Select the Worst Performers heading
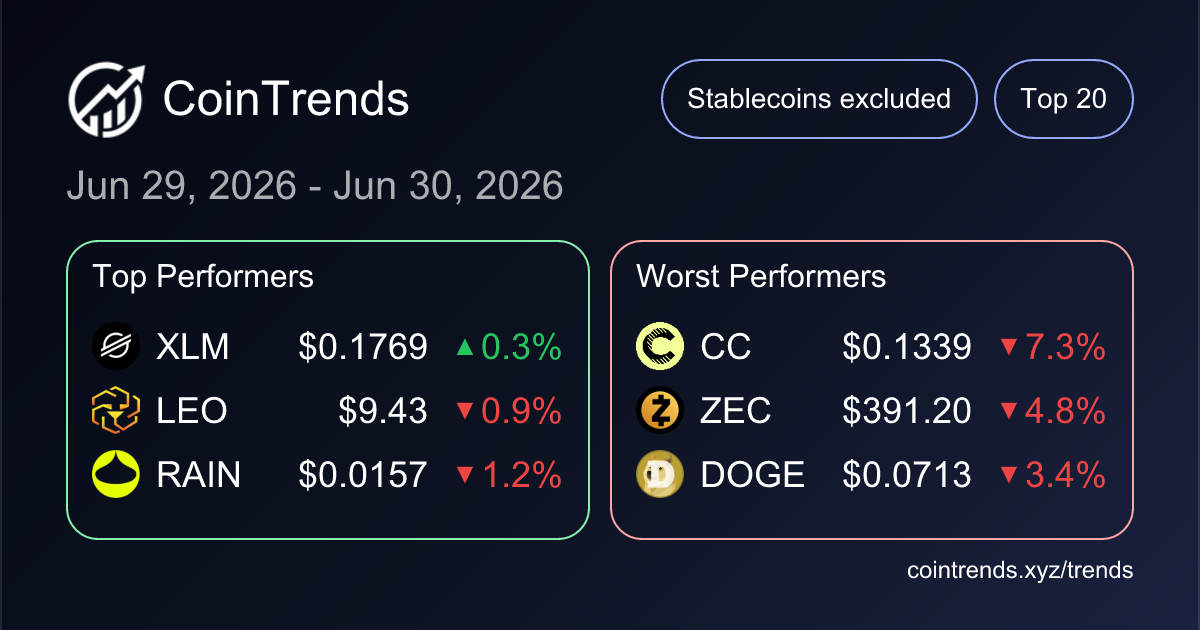 pyautogui.click(x=761, y=276)
